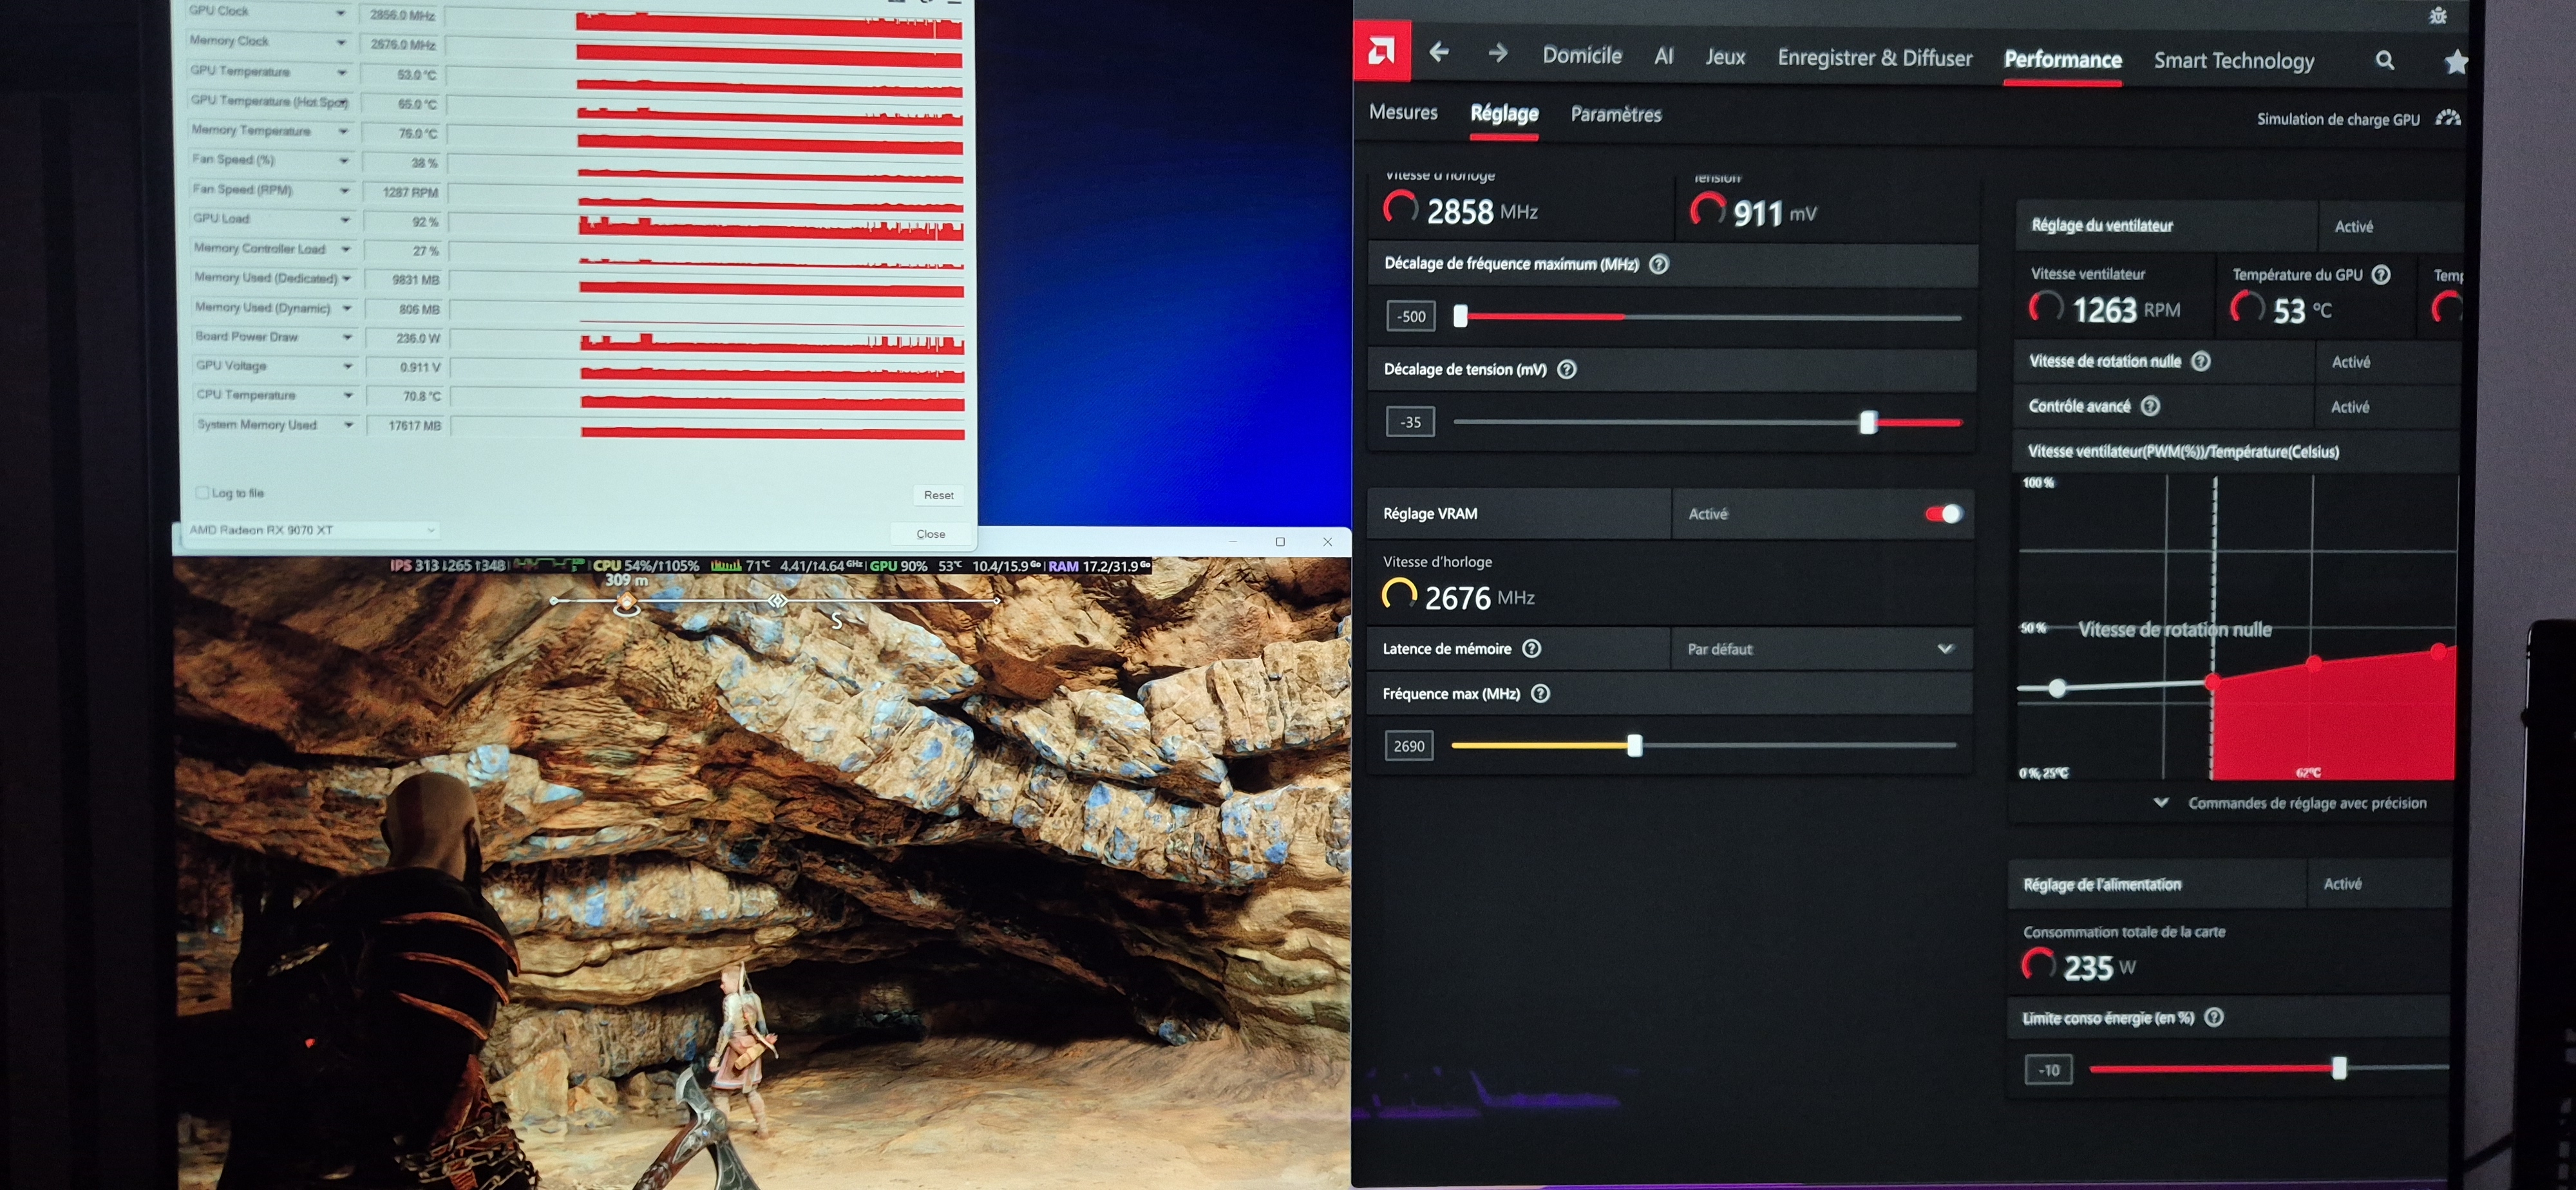Open the Enregistrer & Diffuser tab
2576x1190 pixels.
pos(1875,58)
